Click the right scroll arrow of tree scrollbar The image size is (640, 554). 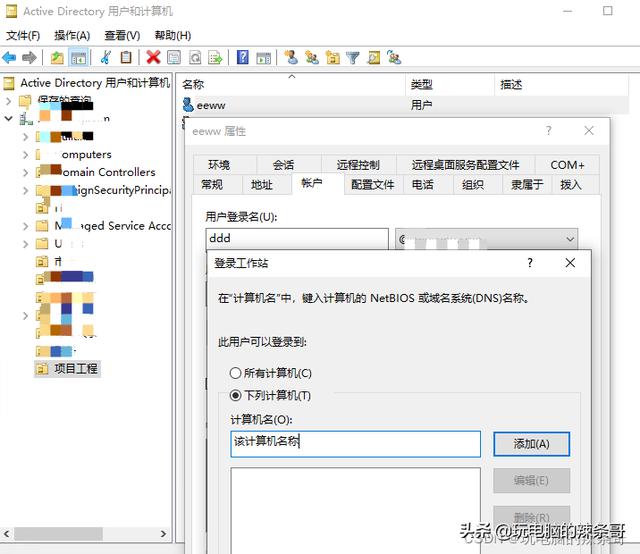tap(163, 534)
